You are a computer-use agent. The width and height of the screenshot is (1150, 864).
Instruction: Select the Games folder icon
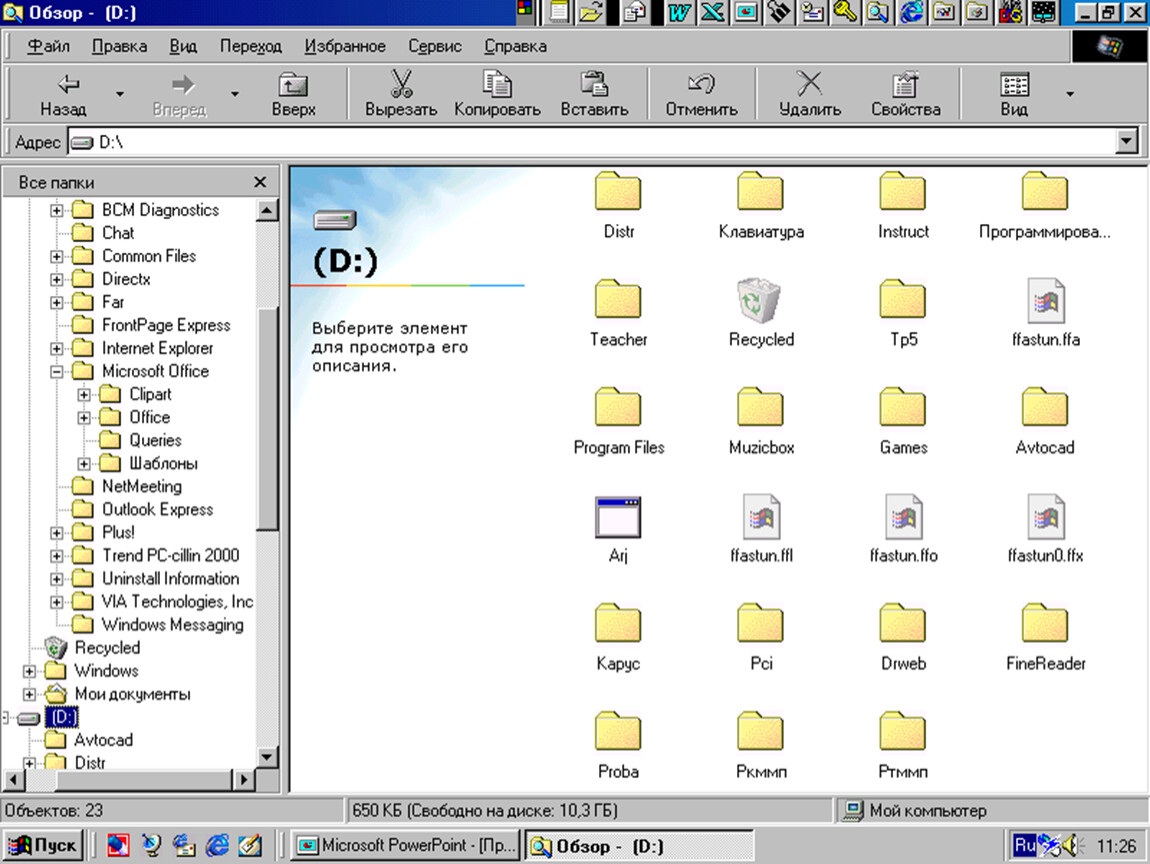903,407
